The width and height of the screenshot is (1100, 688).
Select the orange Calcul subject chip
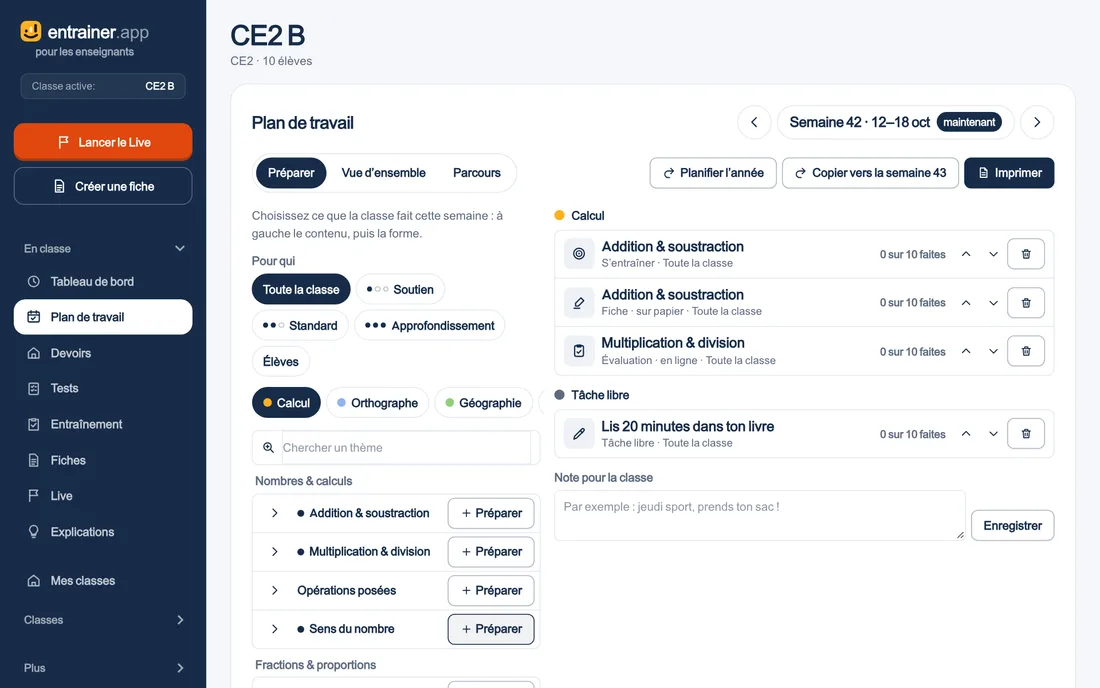click(286, 403)
